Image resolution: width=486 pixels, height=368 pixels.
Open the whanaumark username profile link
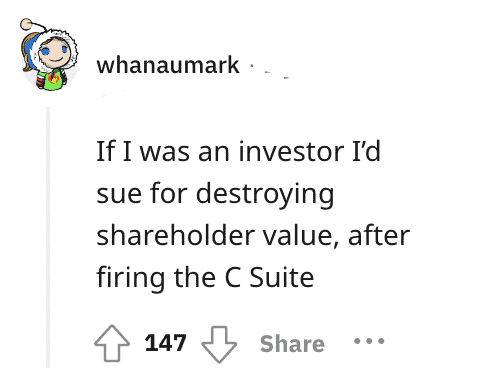168,65
